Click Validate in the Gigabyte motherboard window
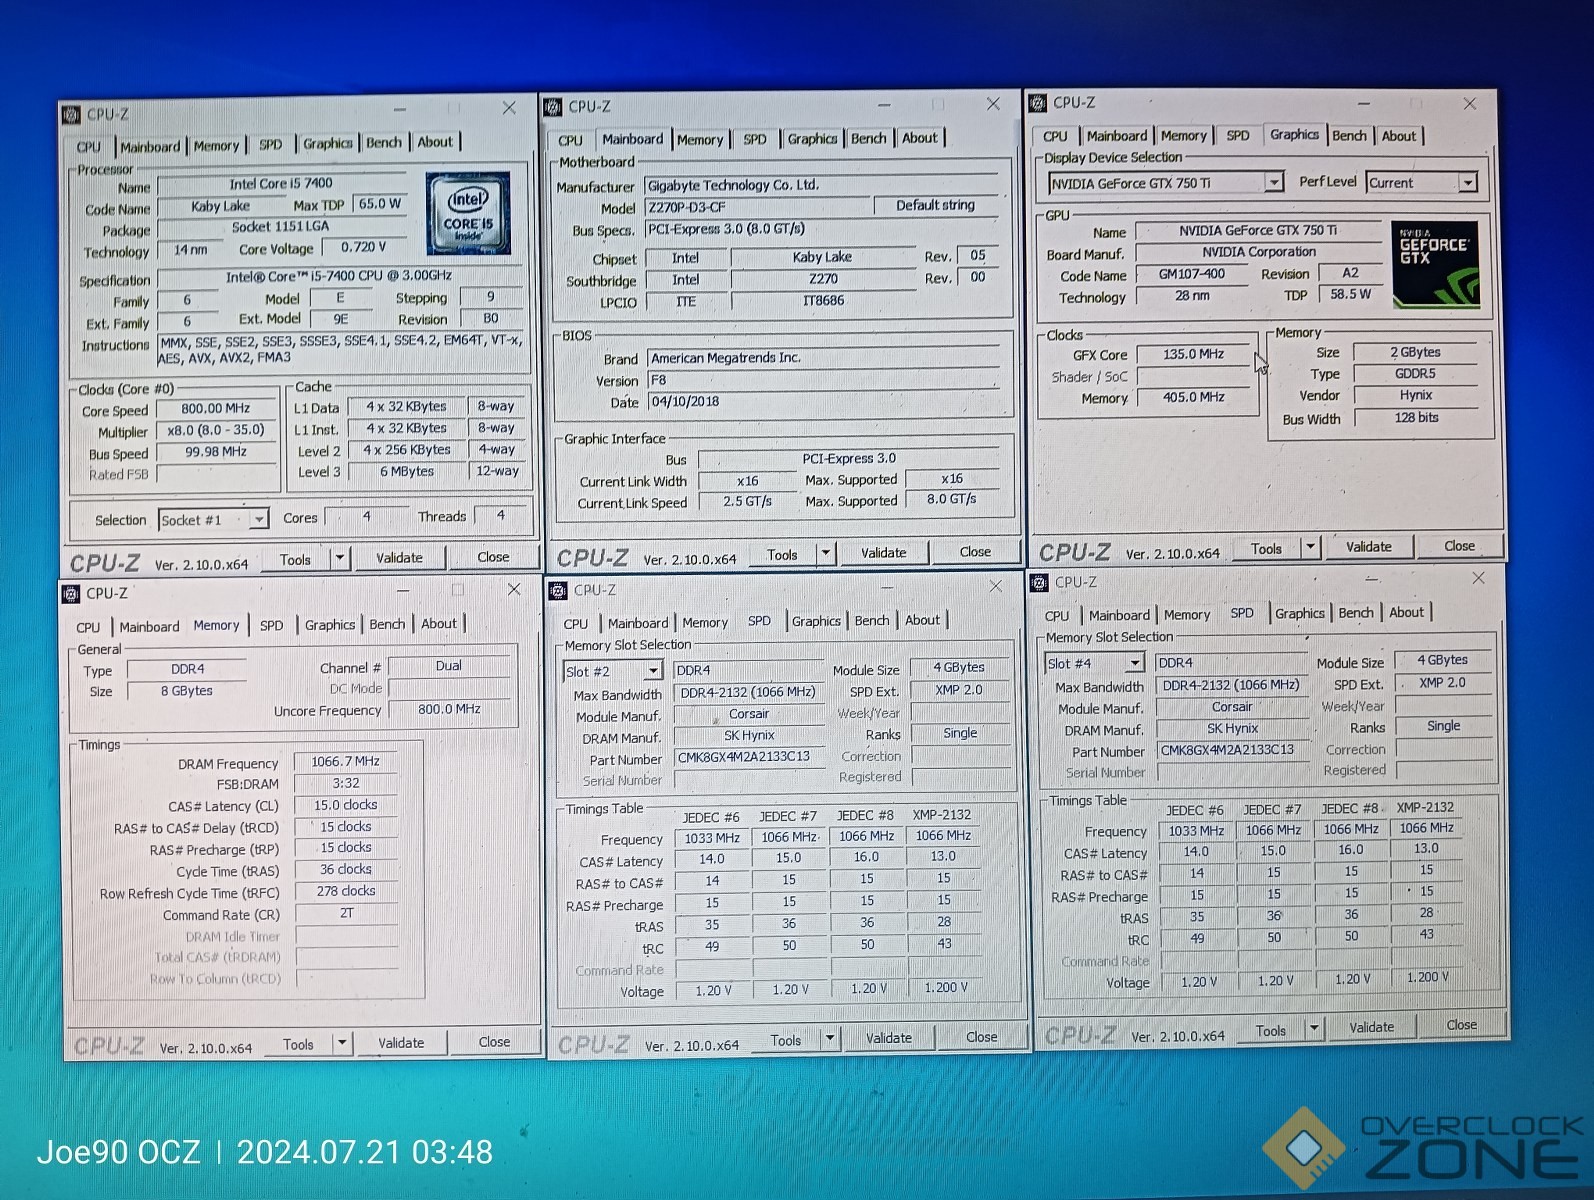The image size is (1594, 1200). pos(884,553)
